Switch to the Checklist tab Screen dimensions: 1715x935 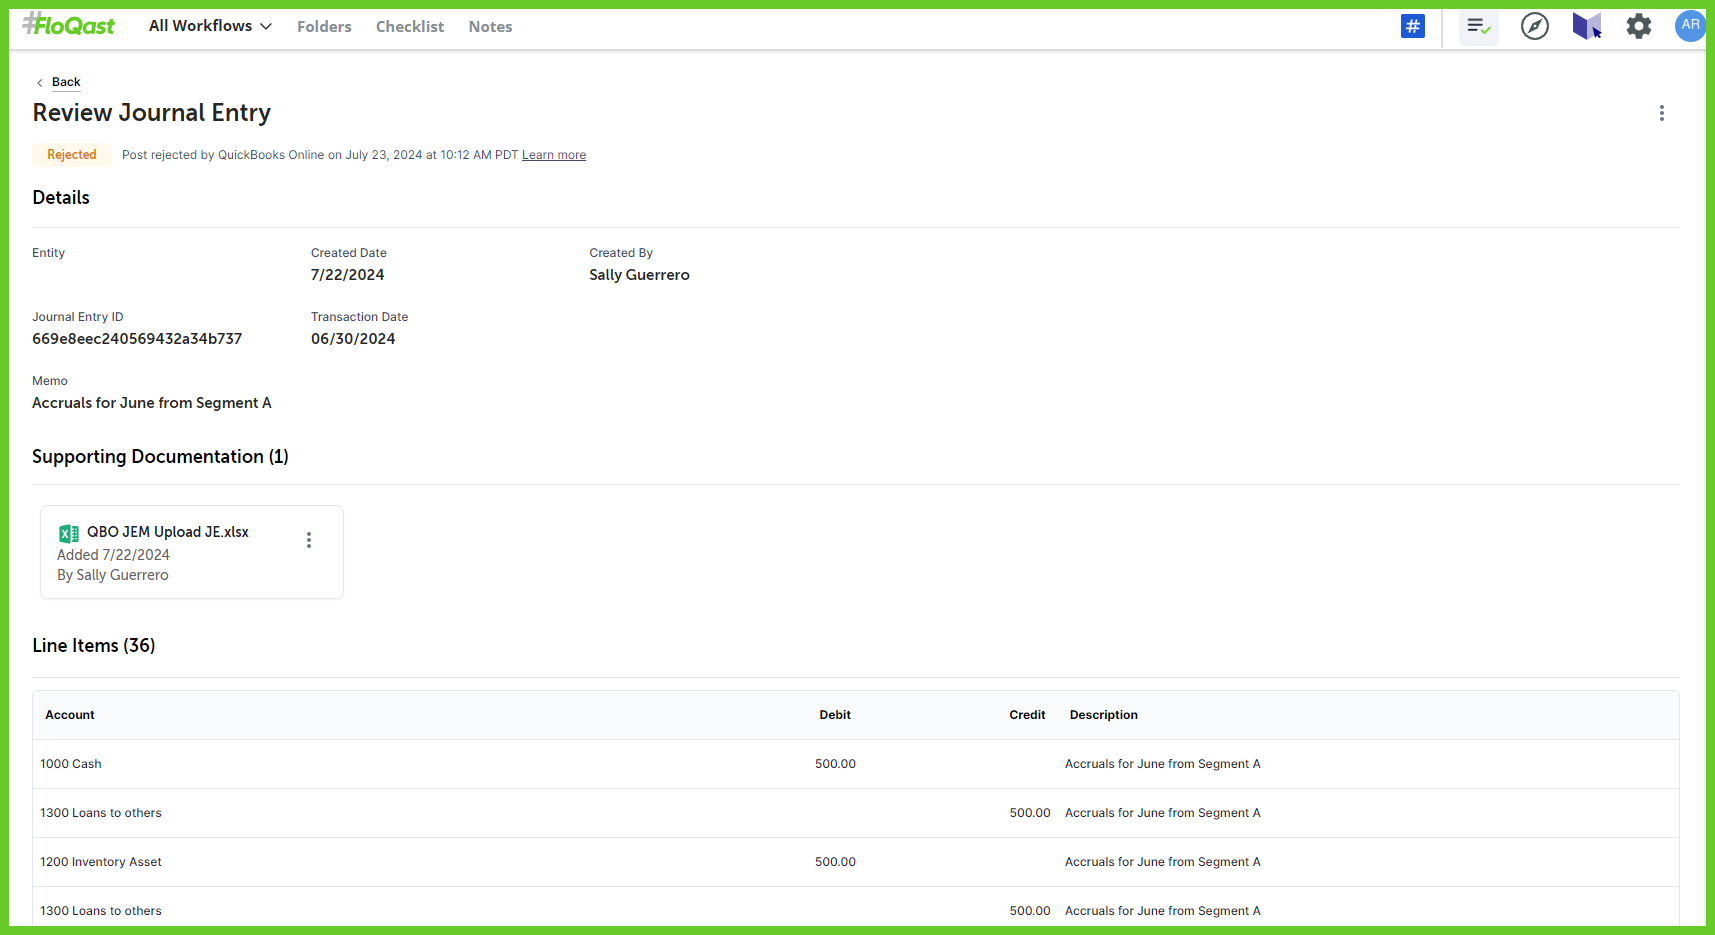click(x=409, y=27)
